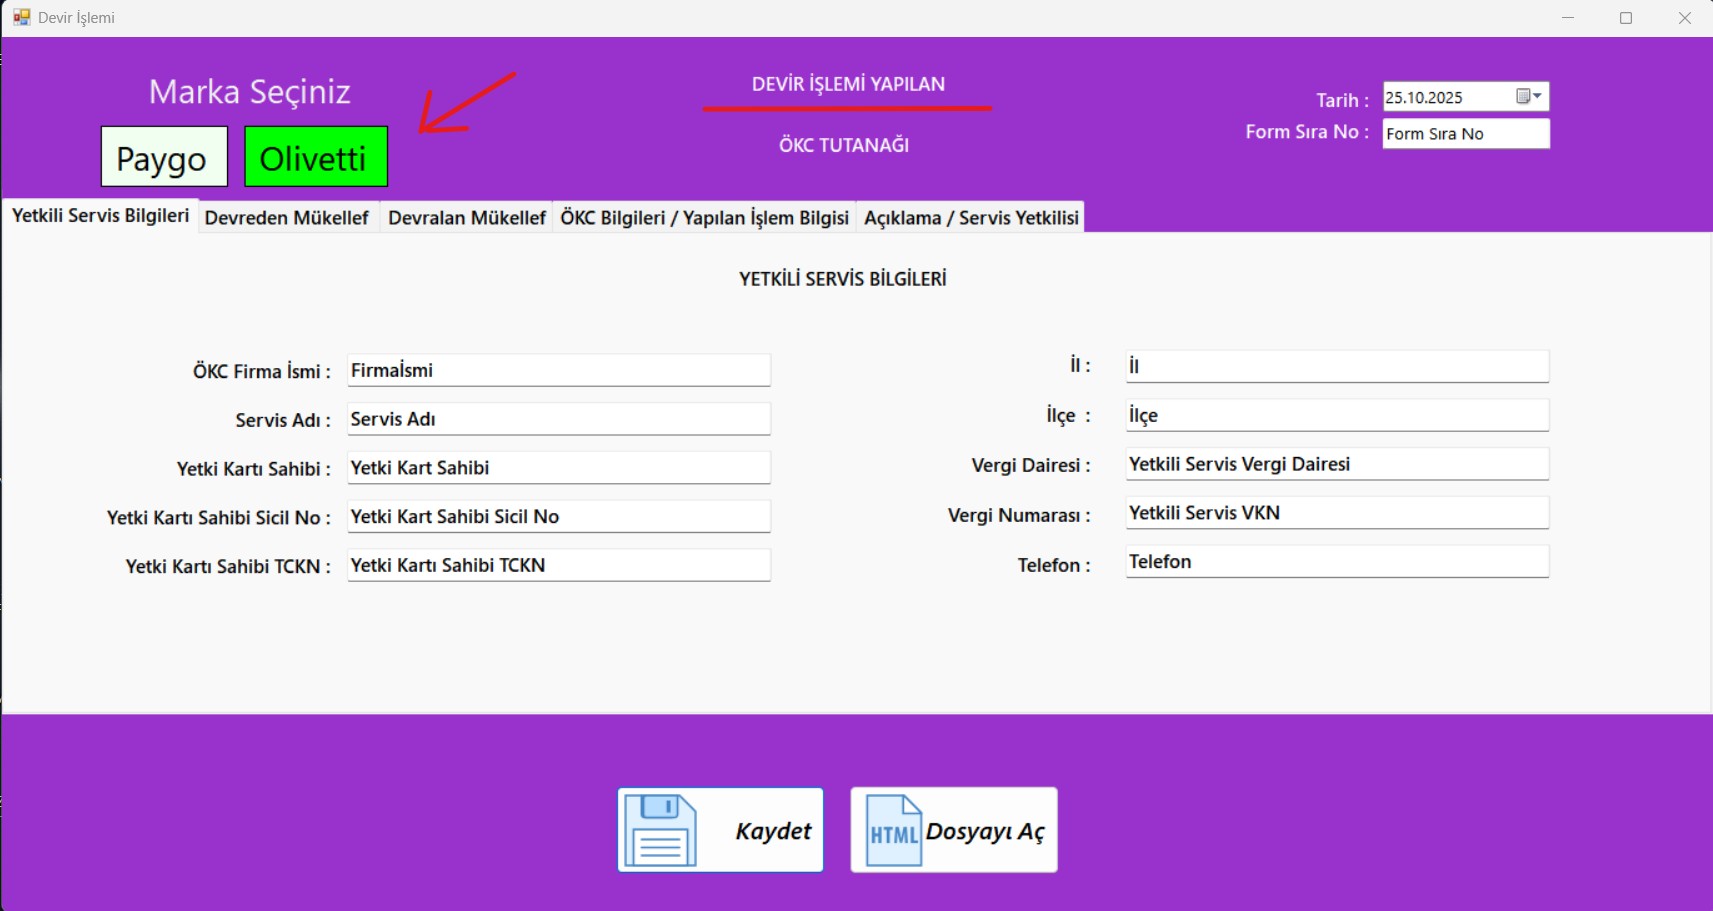The image size is (1713, 911).
Task: Select the Yetkili Servis Bilgileri tab
Action: pyautogui.click(x=100, y=216)
